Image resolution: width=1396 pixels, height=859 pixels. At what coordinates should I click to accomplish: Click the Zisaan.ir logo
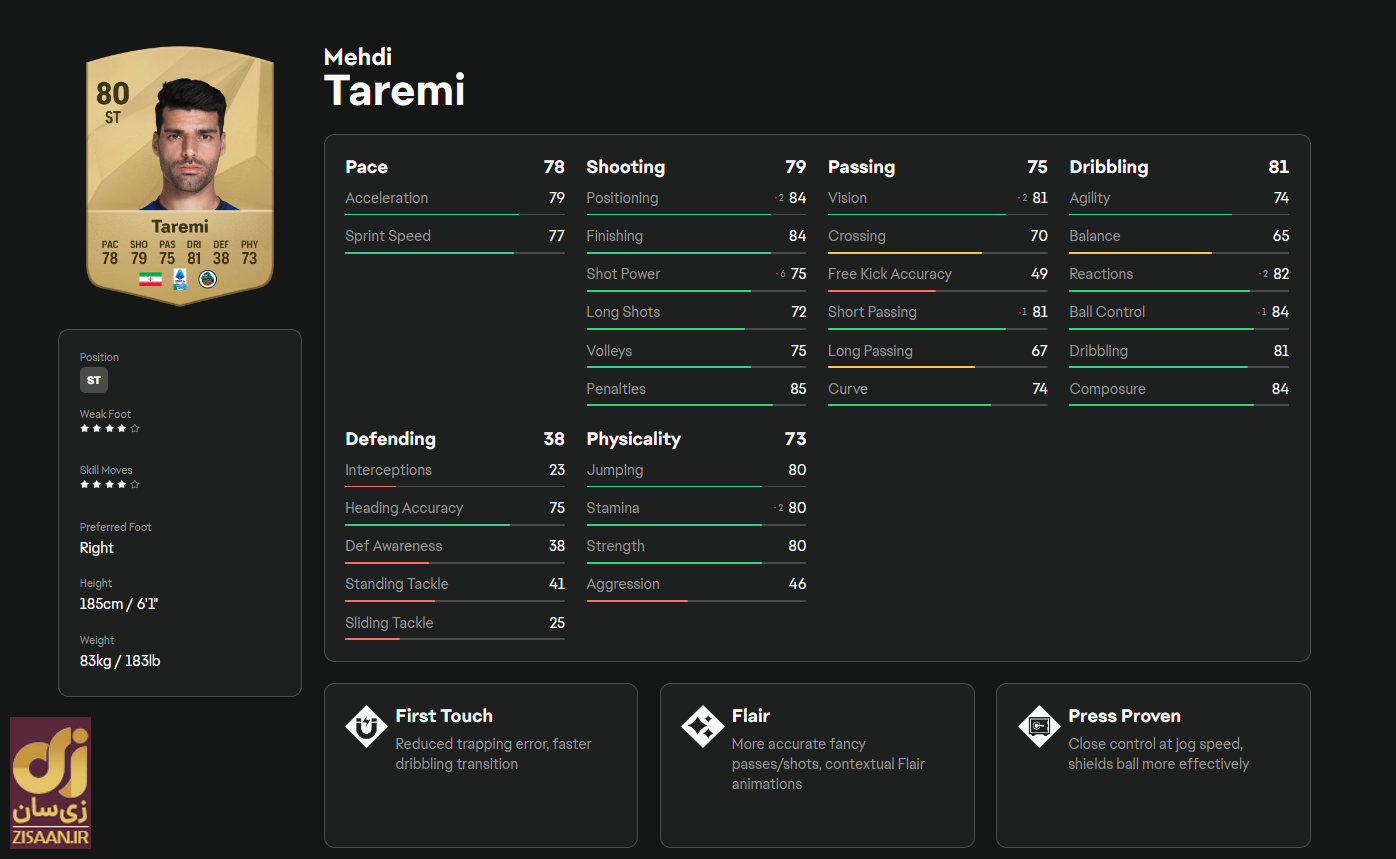point(51,782)
